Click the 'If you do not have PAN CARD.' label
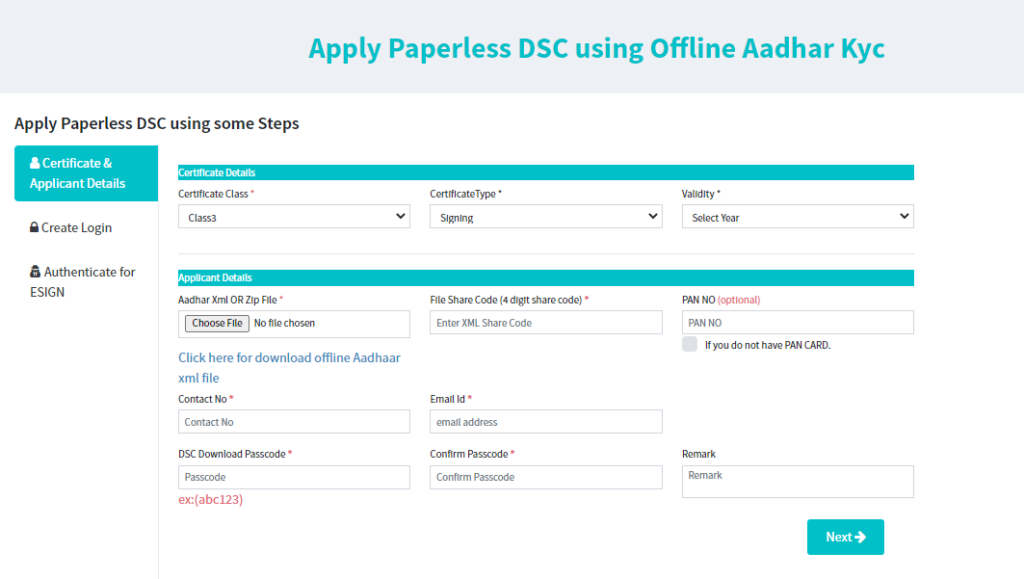This screenshot has height=579, width=1024. point(767,345)
